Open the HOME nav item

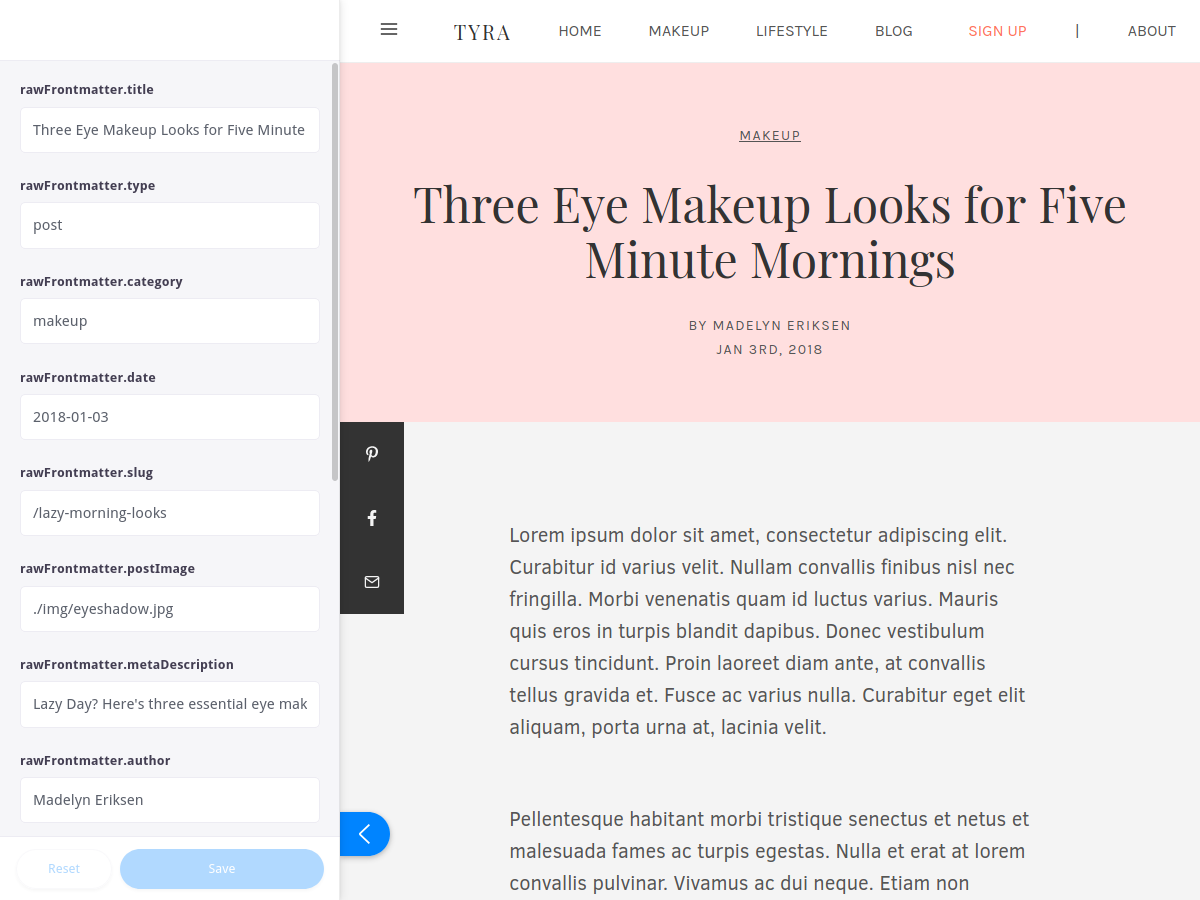[x=580, y=31]
